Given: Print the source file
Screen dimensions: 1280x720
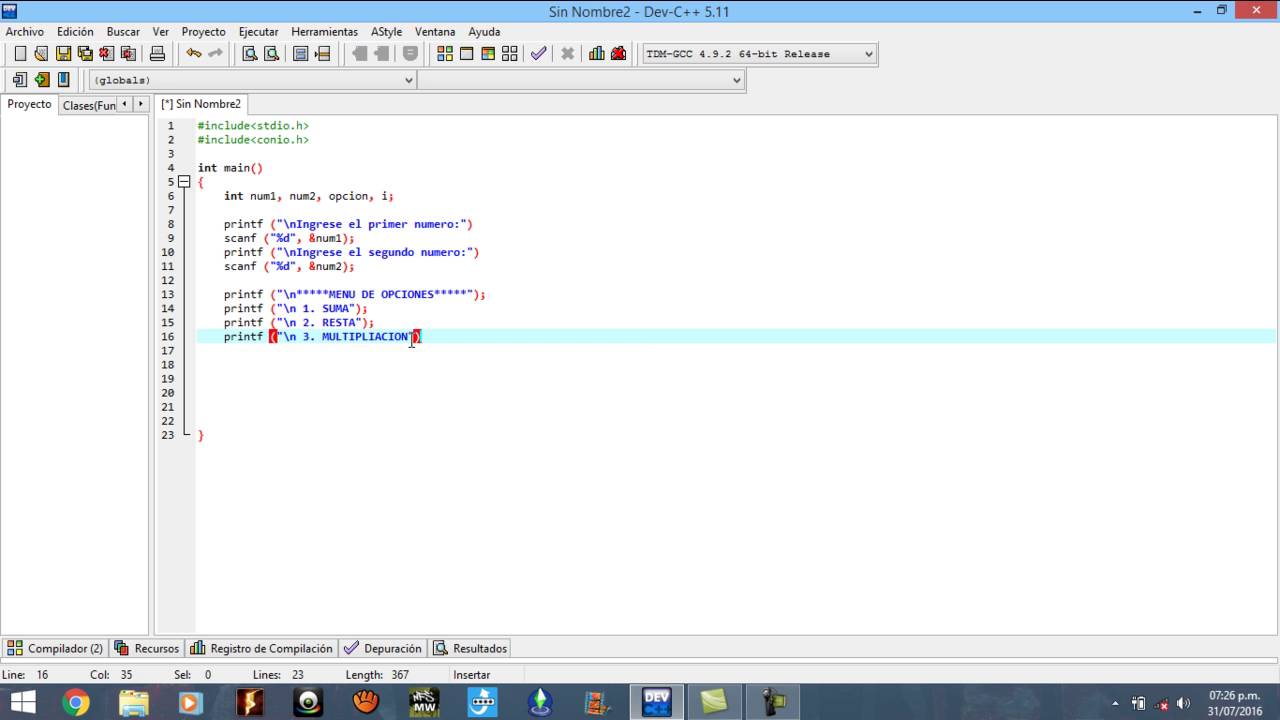Looking at the screenshot, I should click(157, 54).
